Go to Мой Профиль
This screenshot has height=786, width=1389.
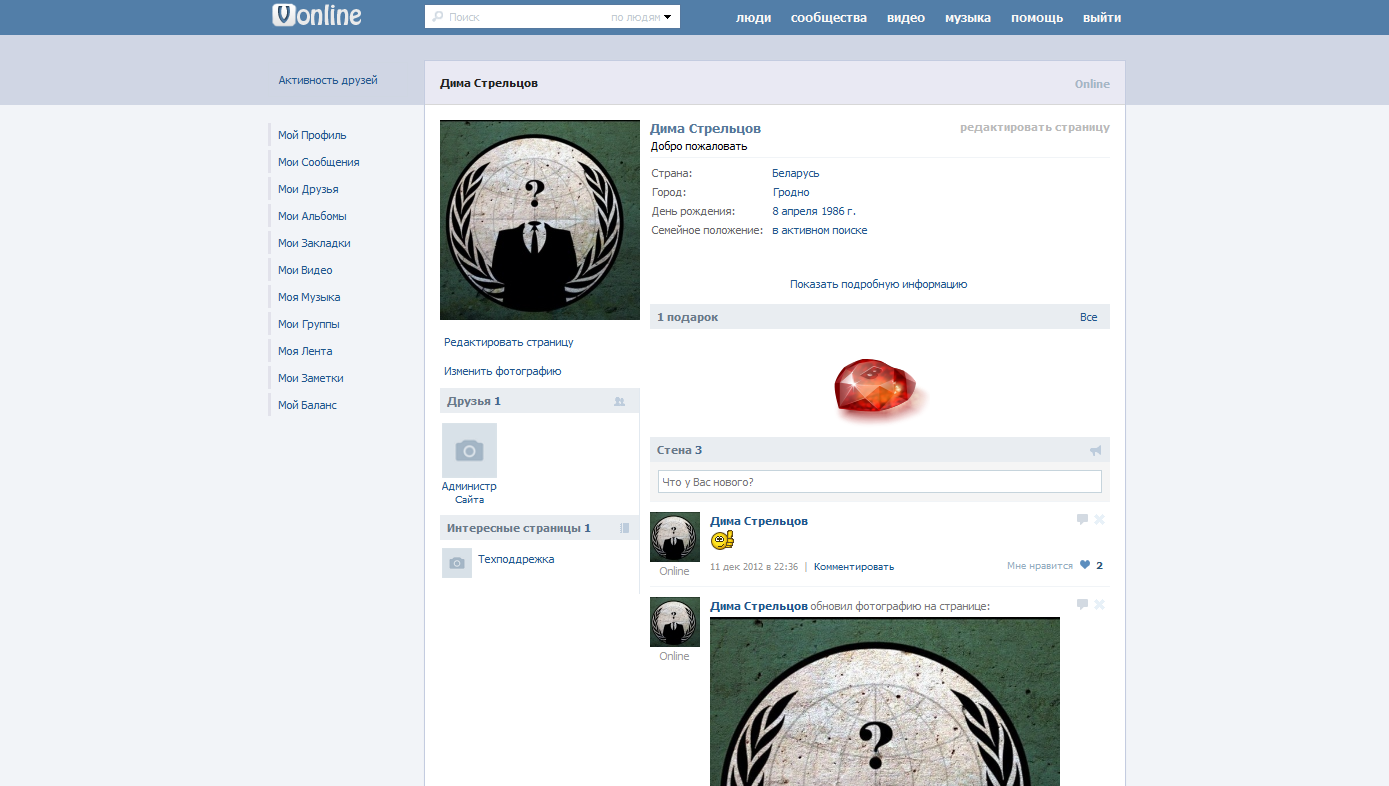tap(312, 135)
